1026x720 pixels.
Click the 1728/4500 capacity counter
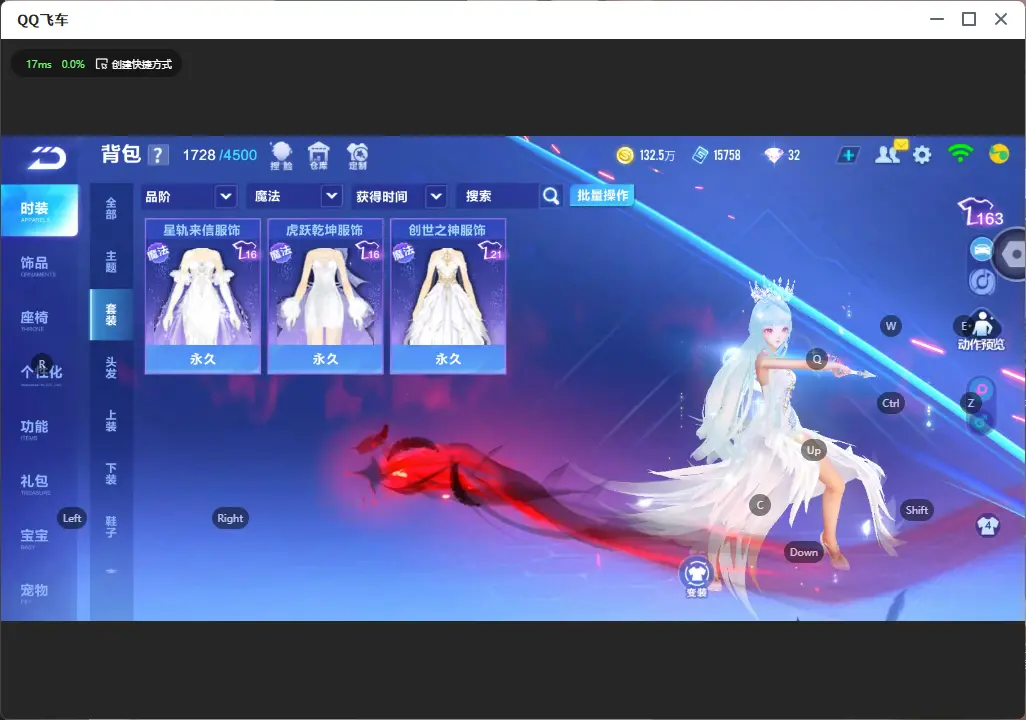(220, 155)
